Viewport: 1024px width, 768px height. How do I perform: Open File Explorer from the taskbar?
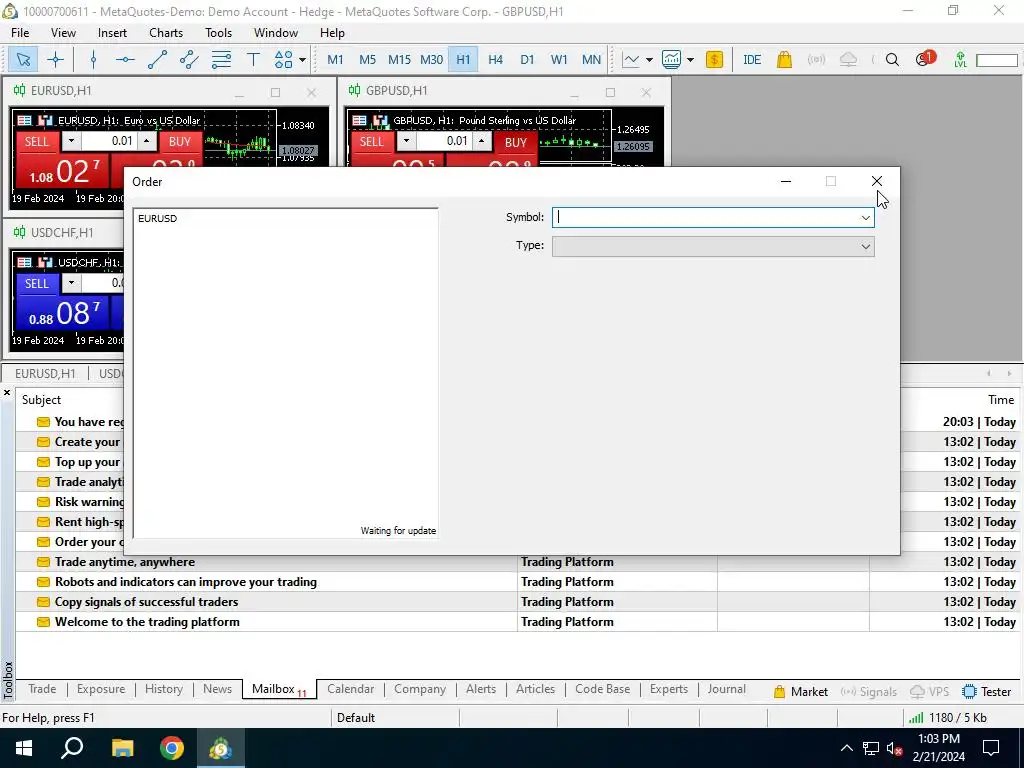coord(122,748)
